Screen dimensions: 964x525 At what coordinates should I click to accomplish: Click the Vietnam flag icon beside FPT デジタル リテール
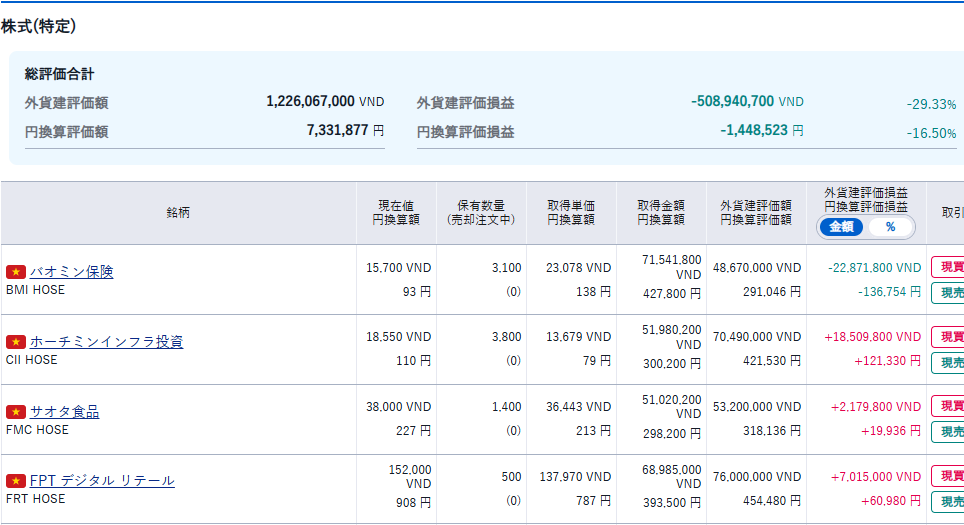pyautogui.click(x=15, y=481)
